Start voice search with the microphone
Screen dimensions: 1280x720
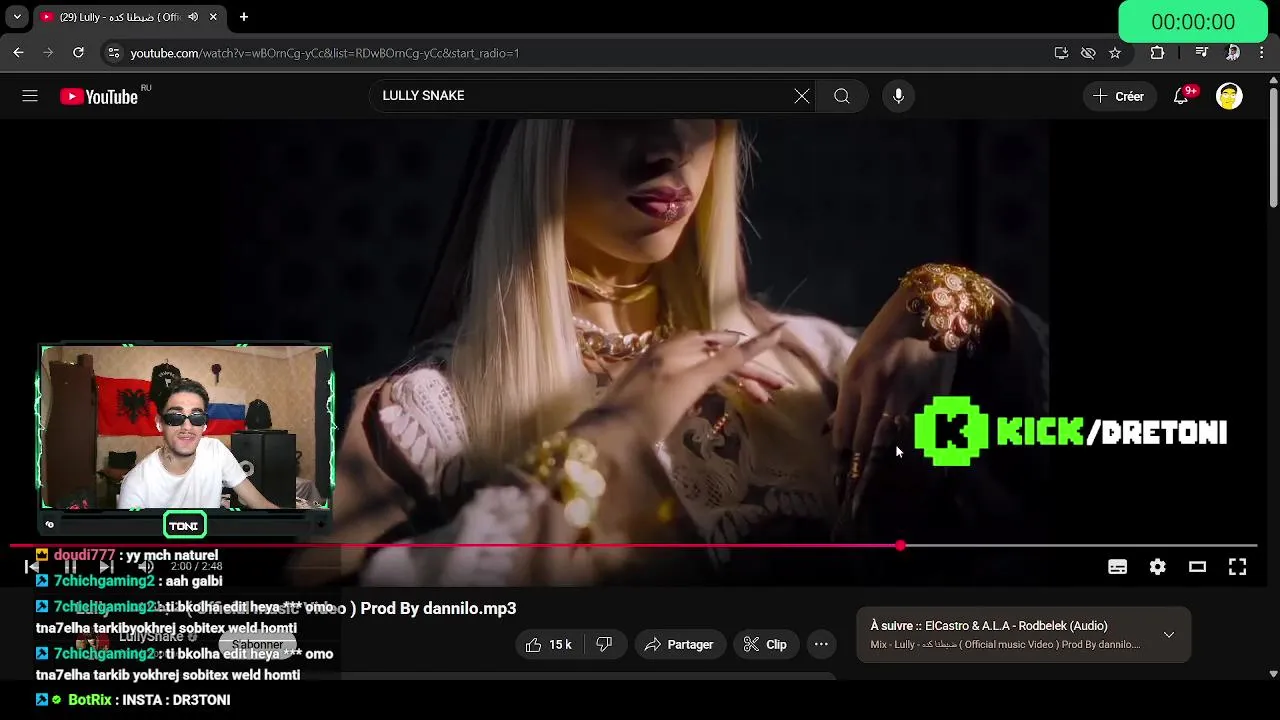coord(898,96)
